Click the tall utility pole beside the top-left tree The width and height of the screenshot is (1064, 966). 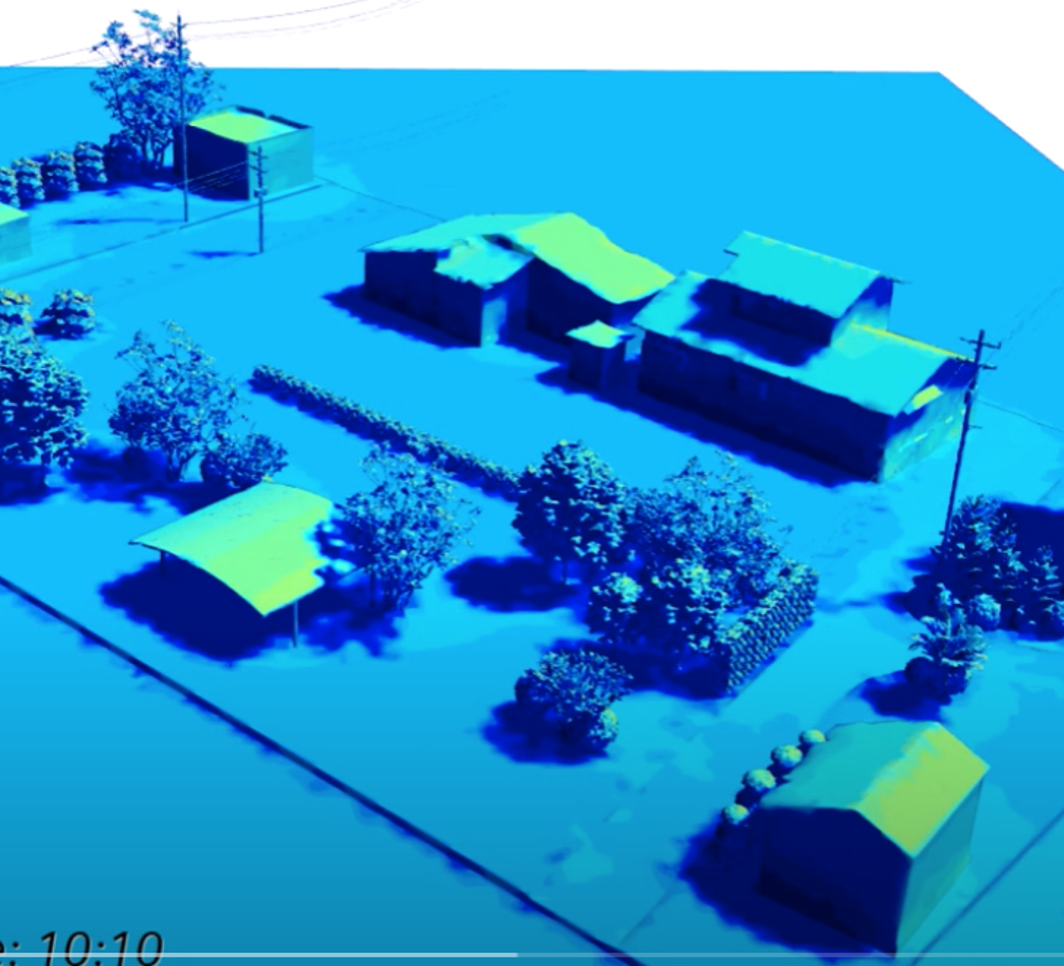tap(182, 120)
